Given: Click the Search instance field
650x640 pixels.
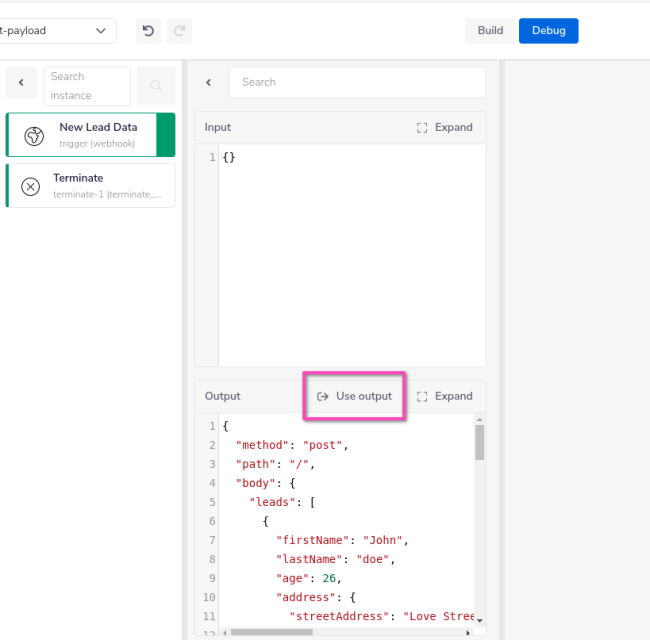Looking at the screenshot, I should tap(87, 86).
